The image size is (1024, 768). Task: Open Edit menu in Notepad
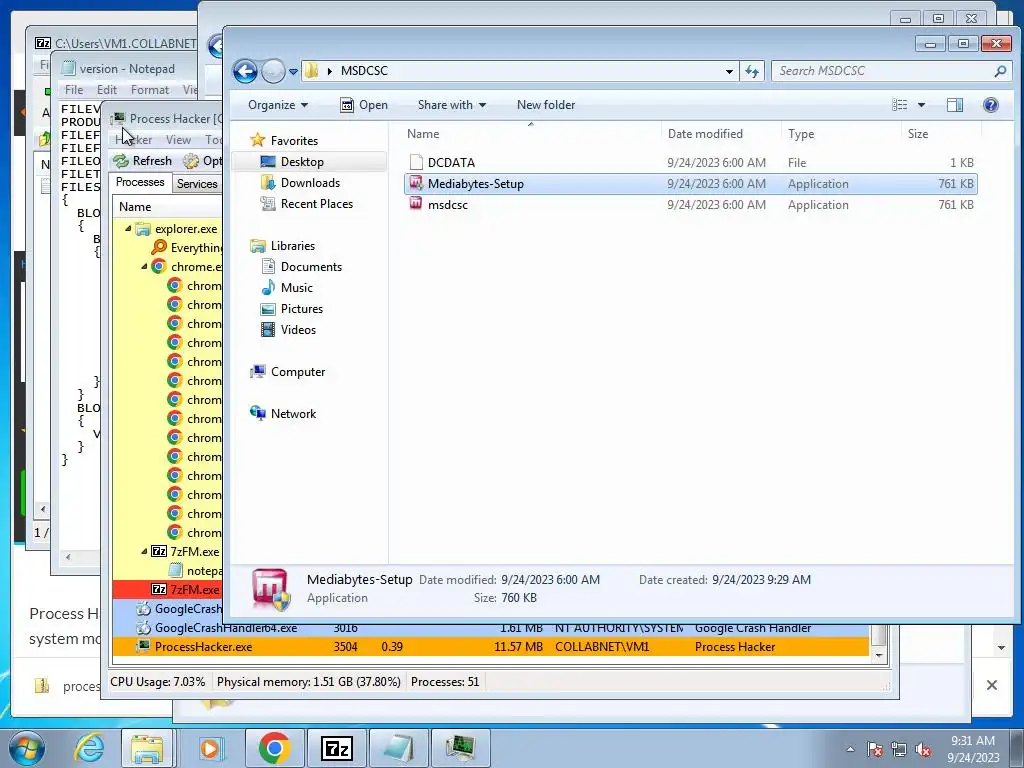pyautogui.click(x=106, y=89)
